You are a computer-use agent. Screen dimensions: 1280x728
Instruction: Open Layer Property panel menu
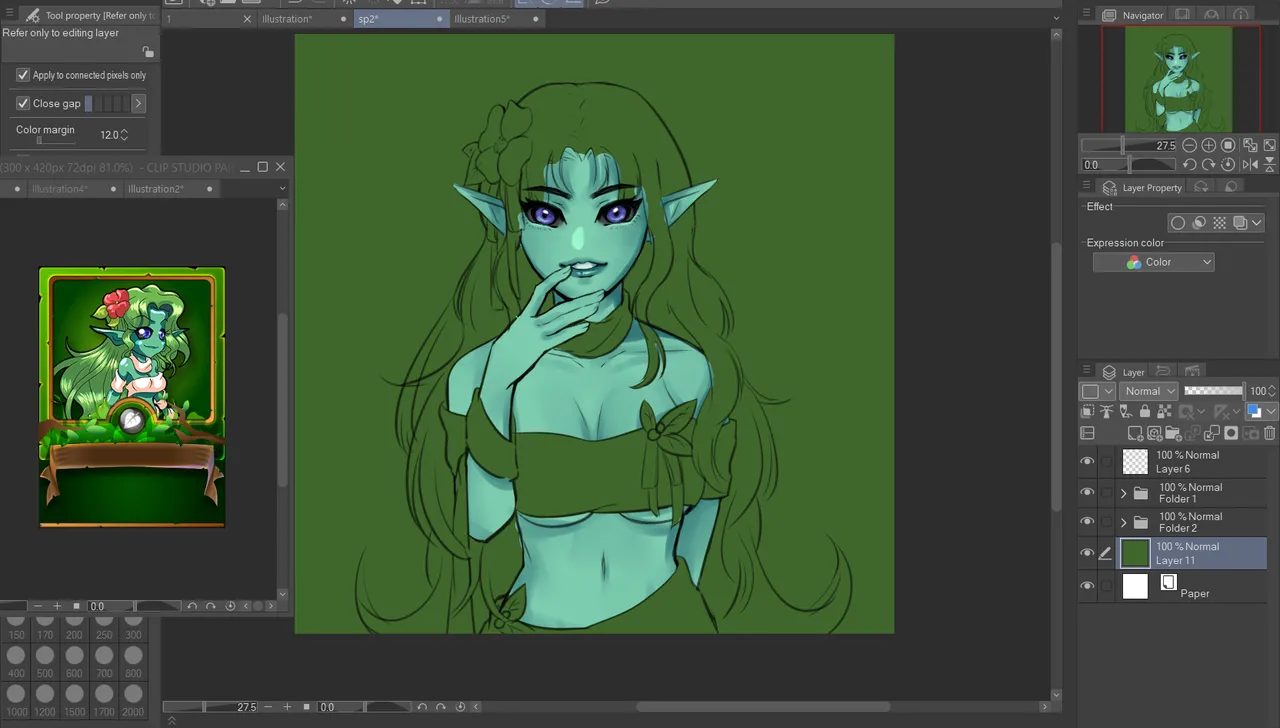tap(1087, 187)
